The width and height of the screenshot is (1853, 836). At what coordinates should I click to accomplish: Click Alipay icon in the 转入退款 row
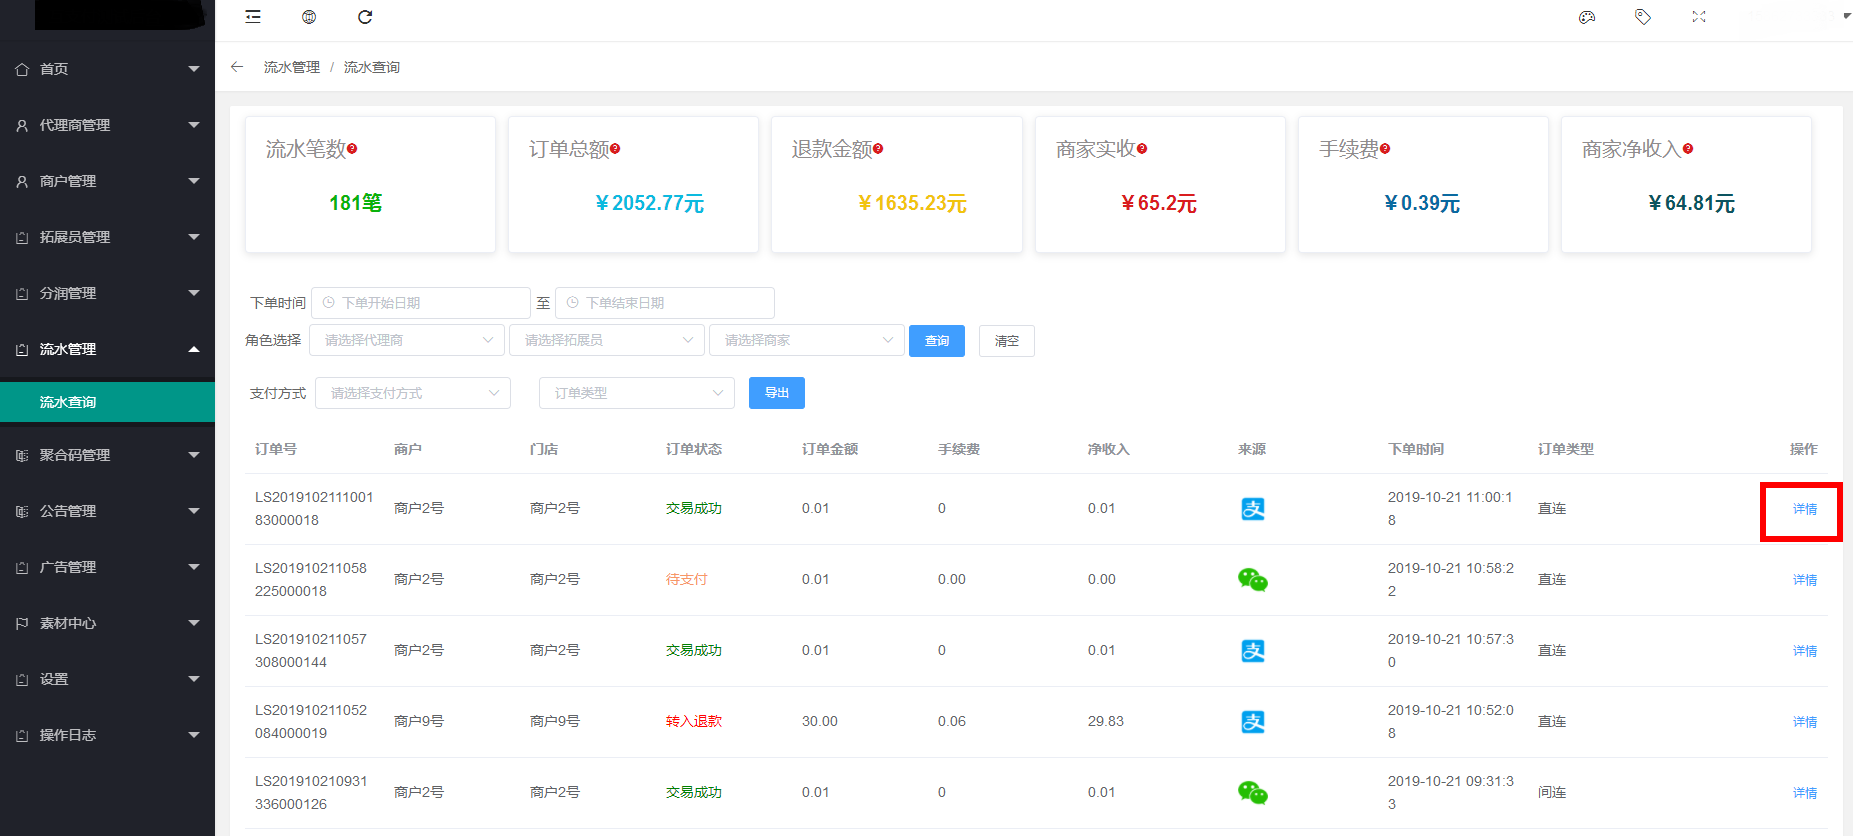(x=1253, y=722)
